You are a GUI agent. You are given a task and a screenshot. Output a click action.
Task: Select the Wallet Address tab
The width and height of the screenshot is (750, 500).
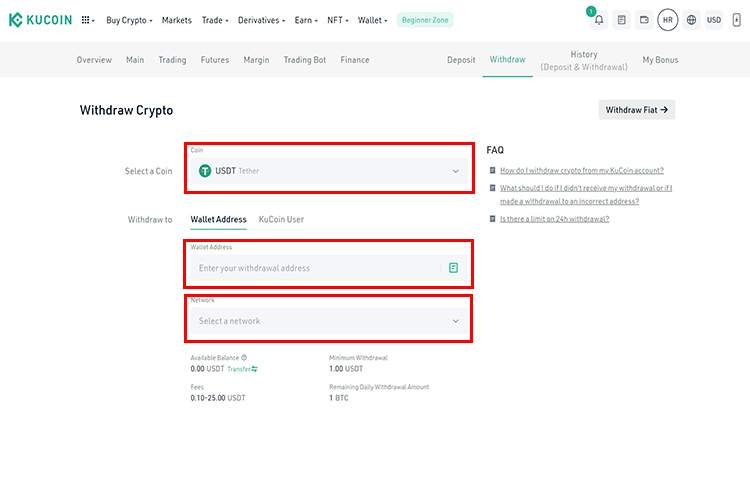pos(219,219)
